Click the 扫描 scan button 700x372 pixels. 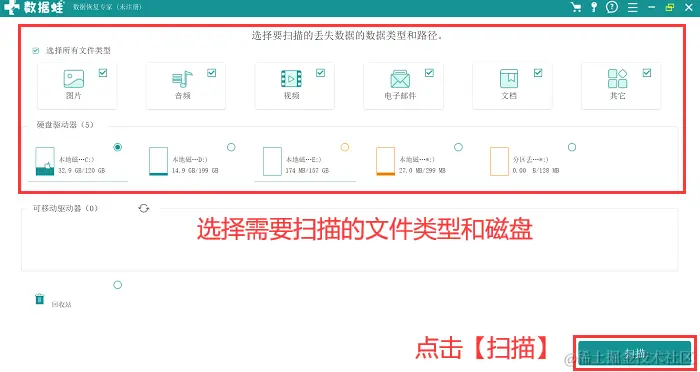634,354
